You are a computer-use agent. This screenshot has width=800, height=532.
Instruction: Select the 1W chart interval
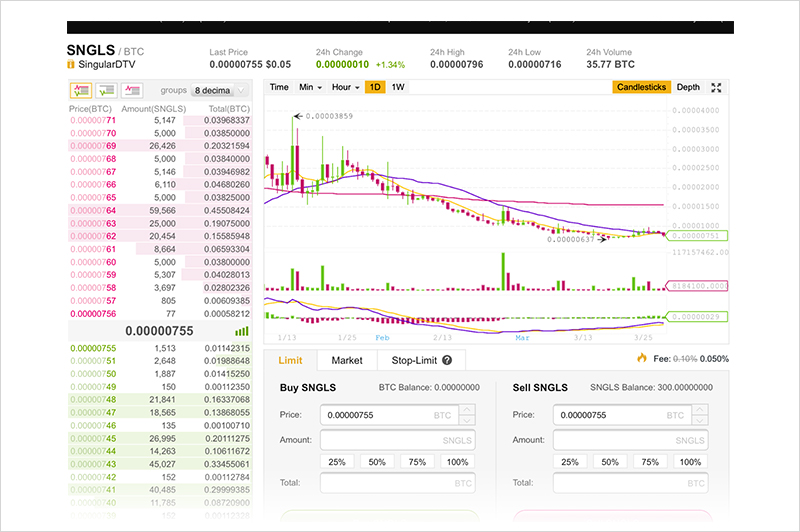398,87
